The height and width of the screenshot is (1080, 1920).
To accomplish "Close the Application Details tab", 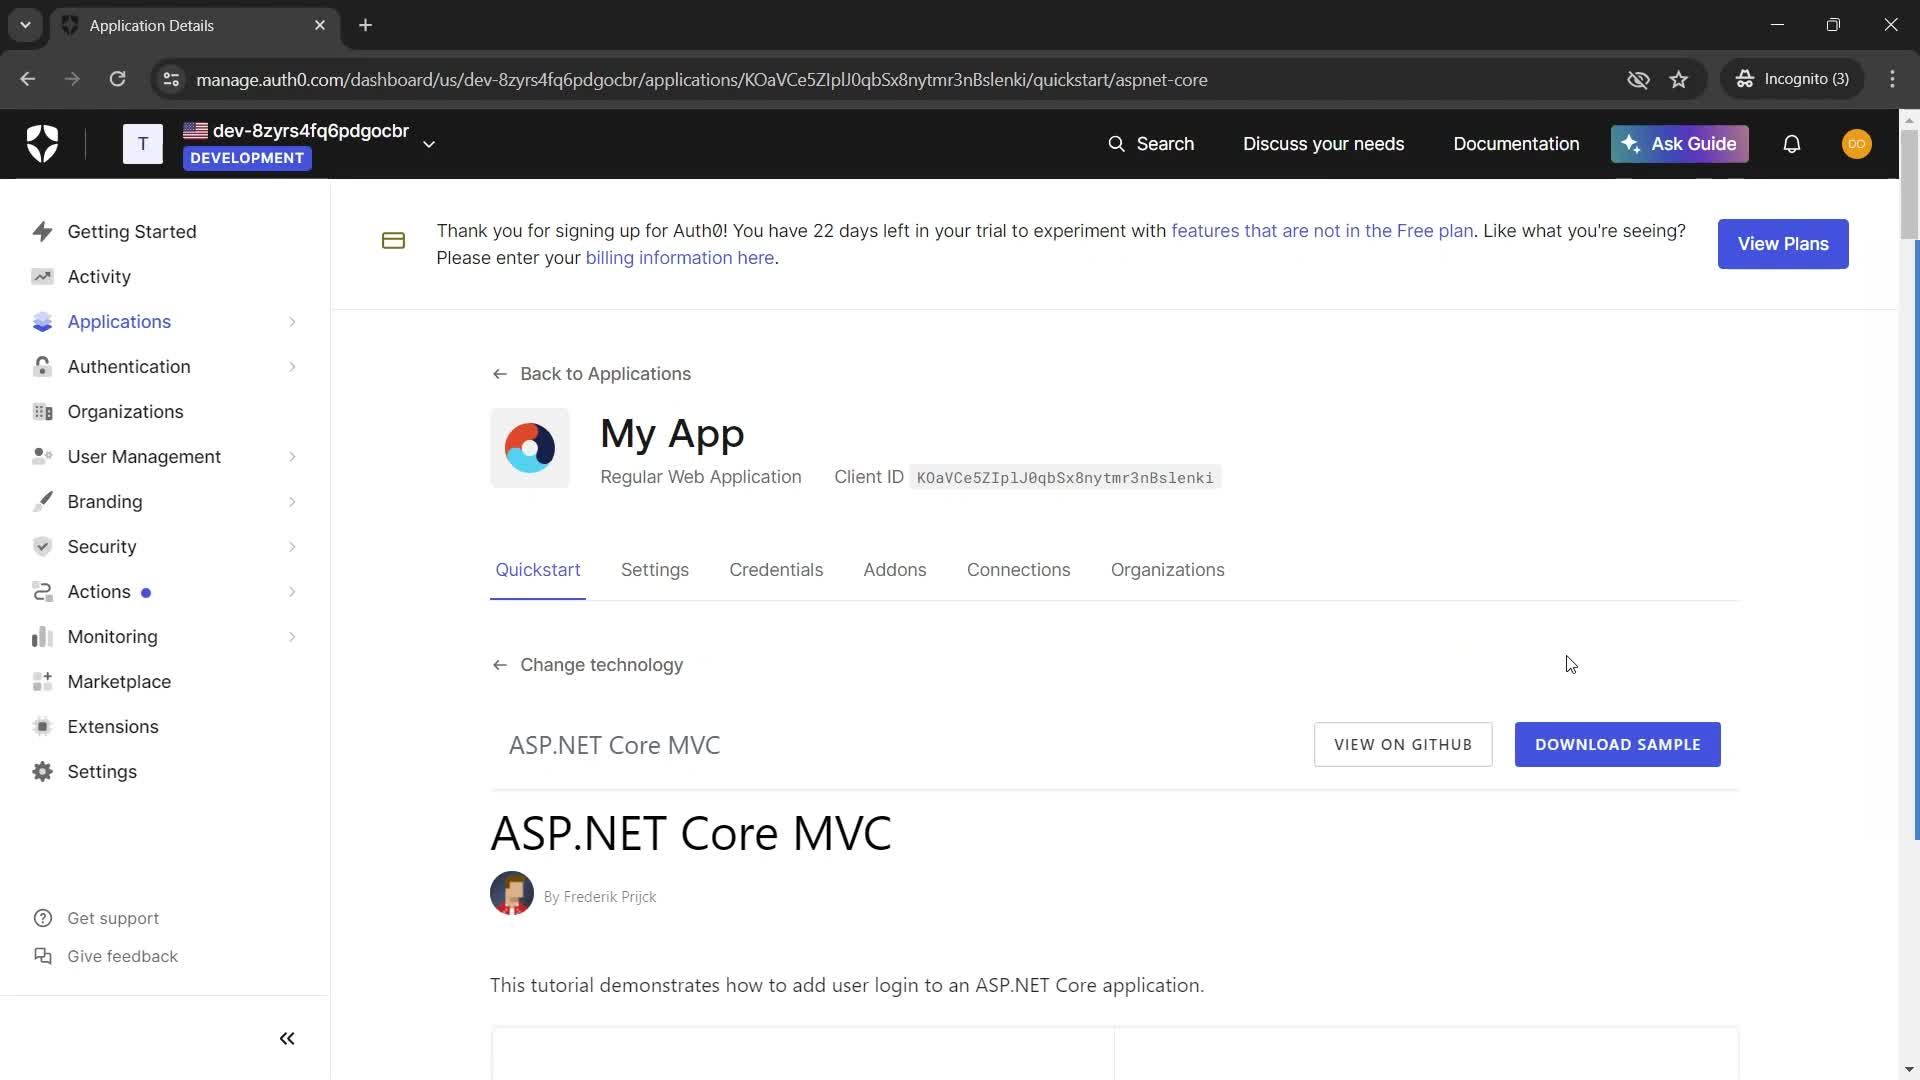I will pyautogui.click(x=320, y=25).
